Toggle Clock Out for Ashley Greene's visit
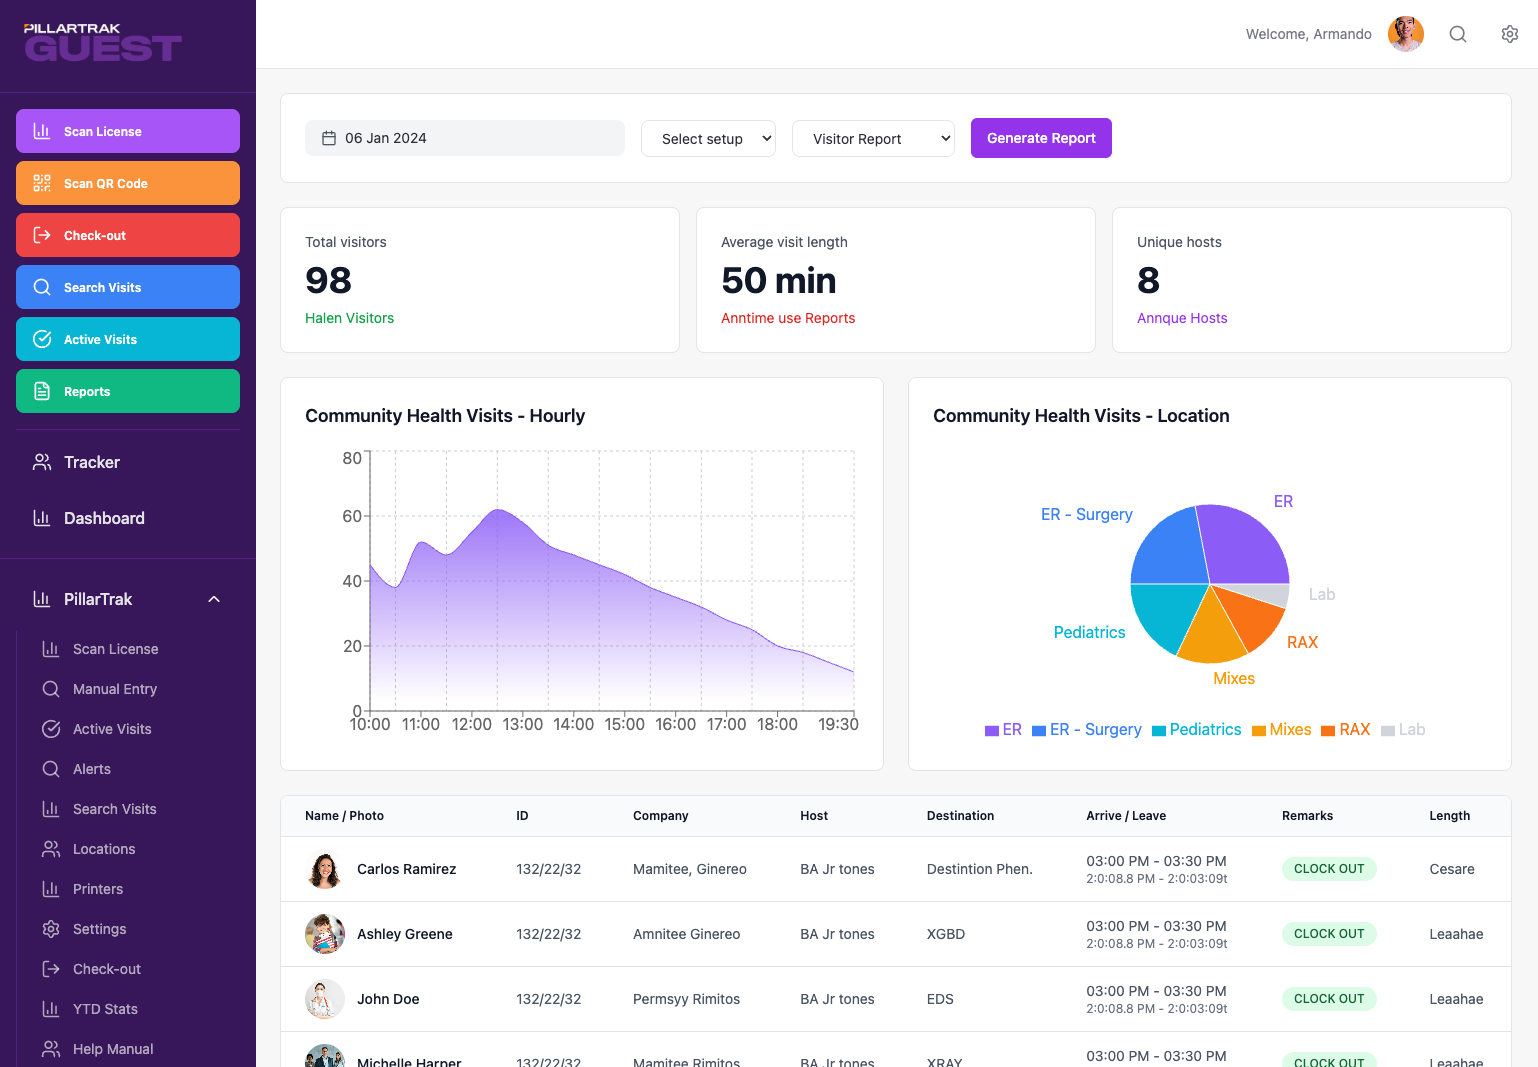This screenshot has height=1067, width=1538. 1329,933
